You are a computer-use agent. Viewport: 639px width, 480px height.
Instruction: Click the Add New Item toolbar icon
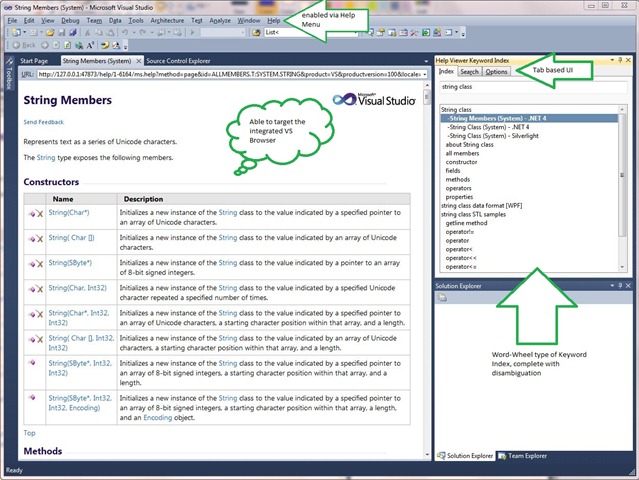33,32
